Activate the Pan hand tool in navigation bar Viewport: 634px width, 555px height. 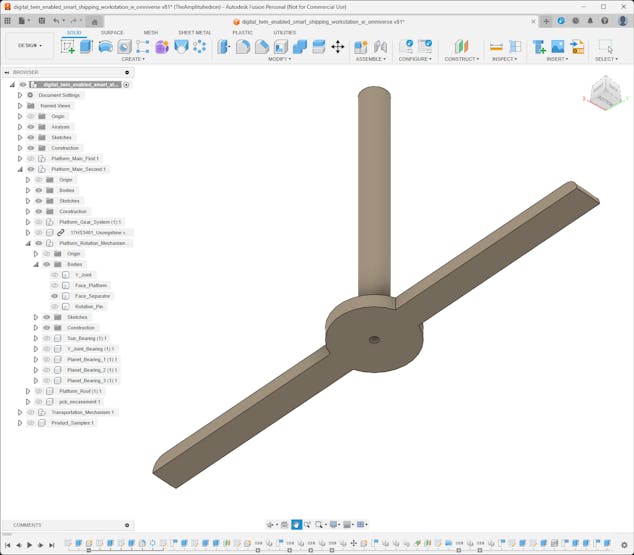(x=296, y=524)
